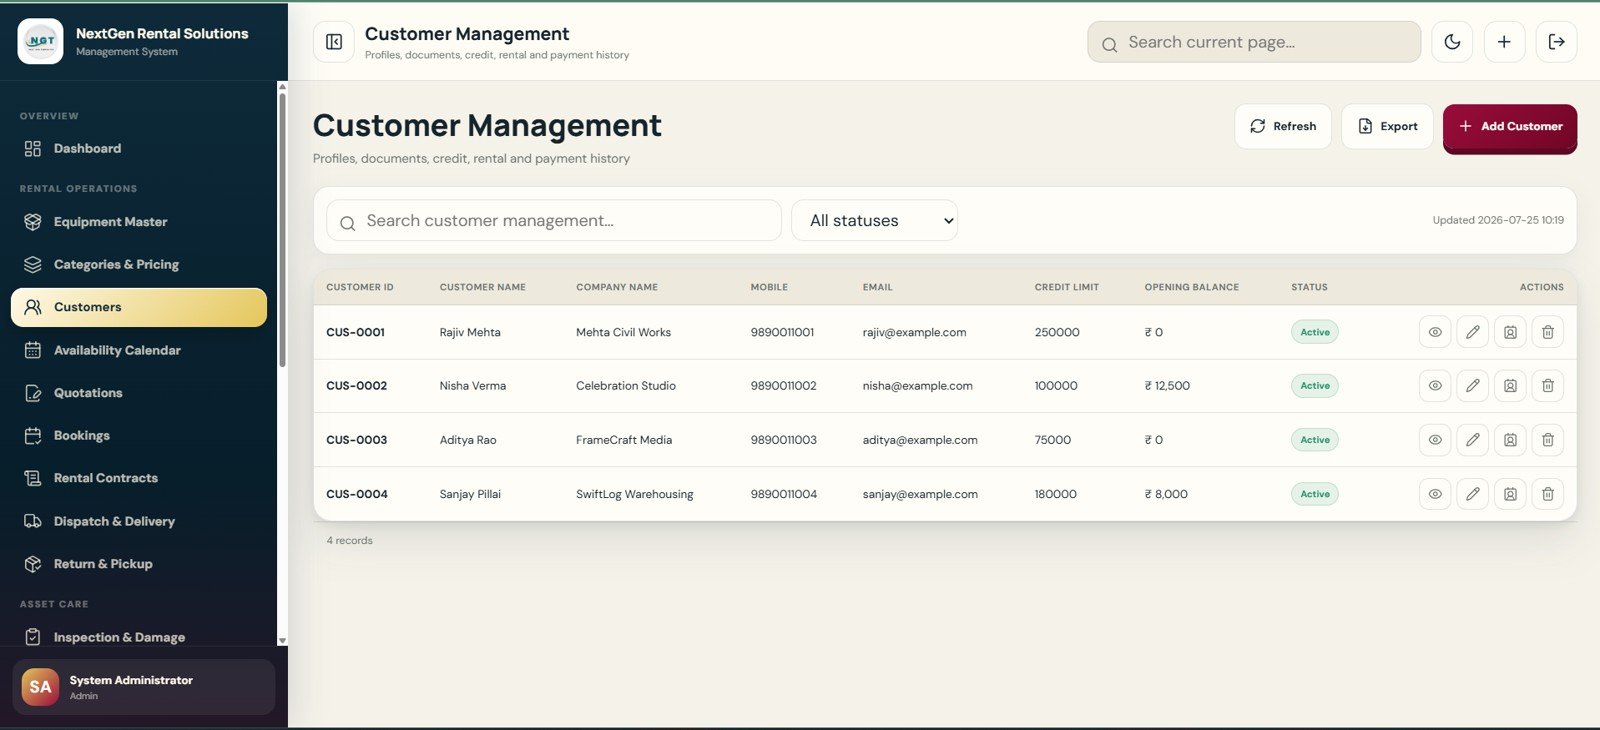Open the document icon for CUS-0002
This screenshot has width=1600, height=730.
point(1510,385)
